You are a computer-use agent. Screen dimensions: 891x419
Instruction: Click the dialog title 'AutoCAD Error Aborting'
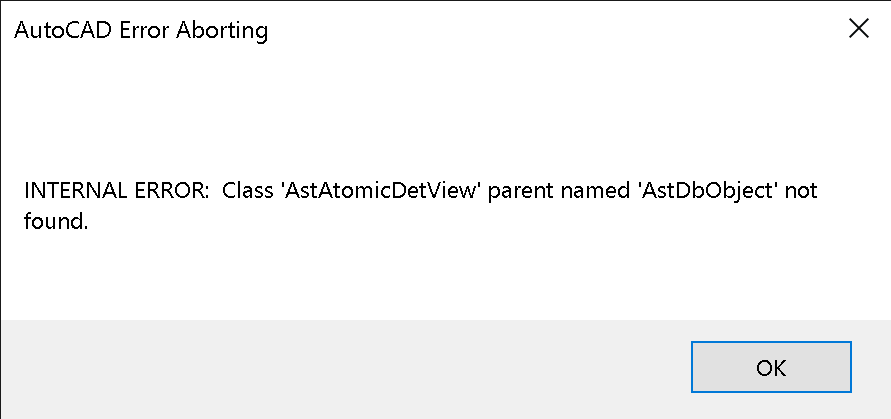[141, 31]
